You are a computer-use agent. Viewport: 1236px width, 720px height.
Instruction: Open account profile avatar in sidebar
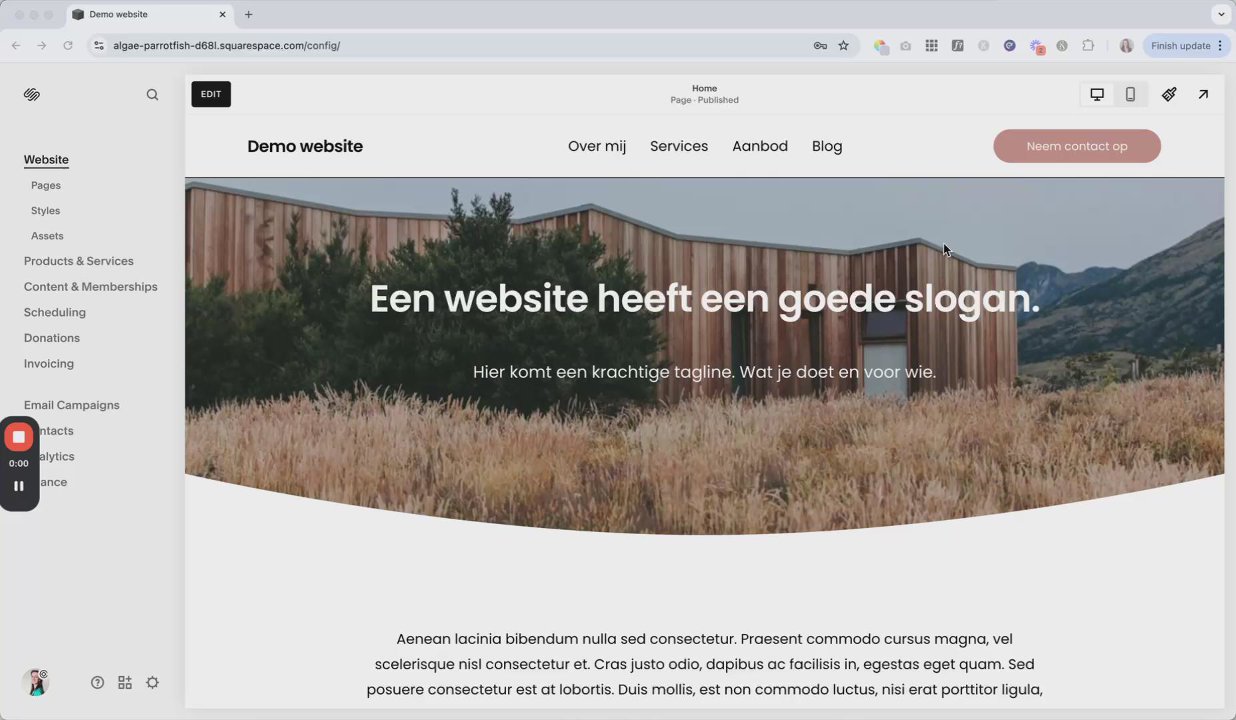point(35,682)
